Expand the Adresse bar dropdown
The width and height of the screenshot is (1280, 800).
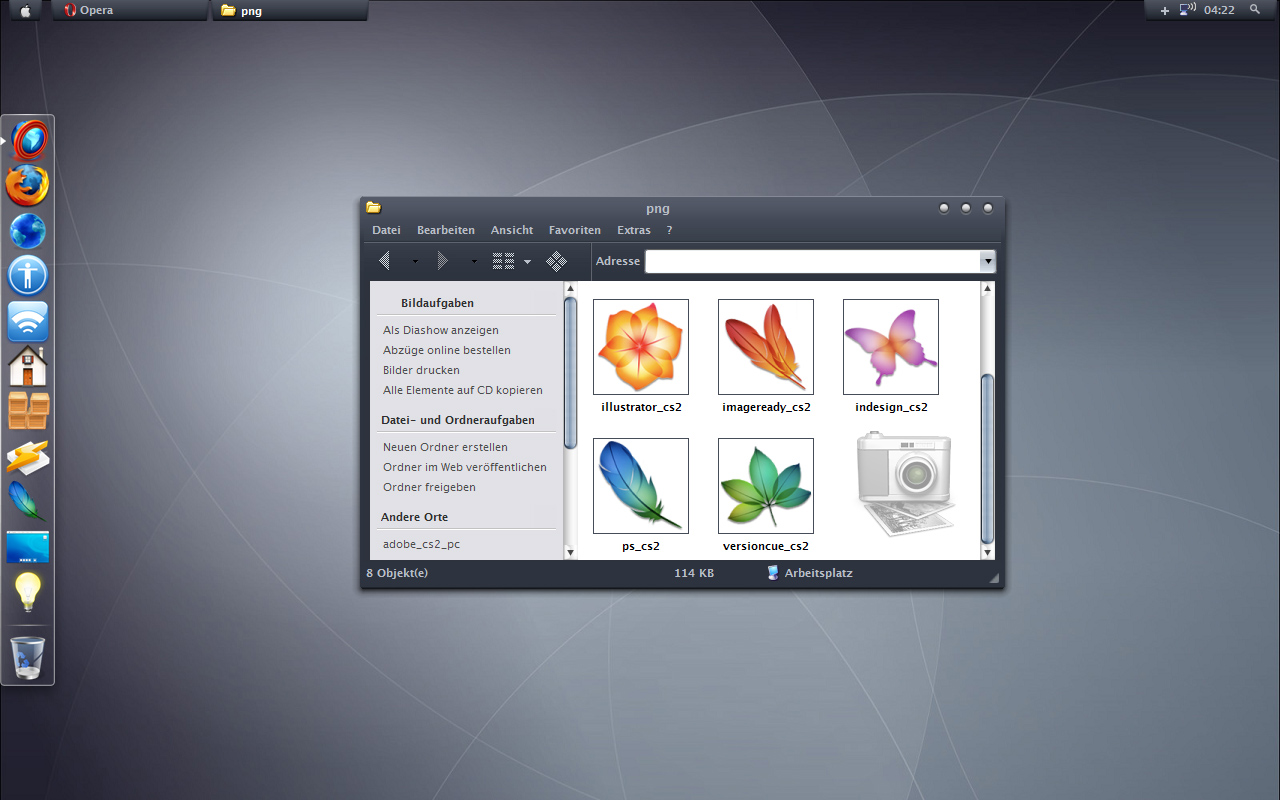tap(988, 261)
